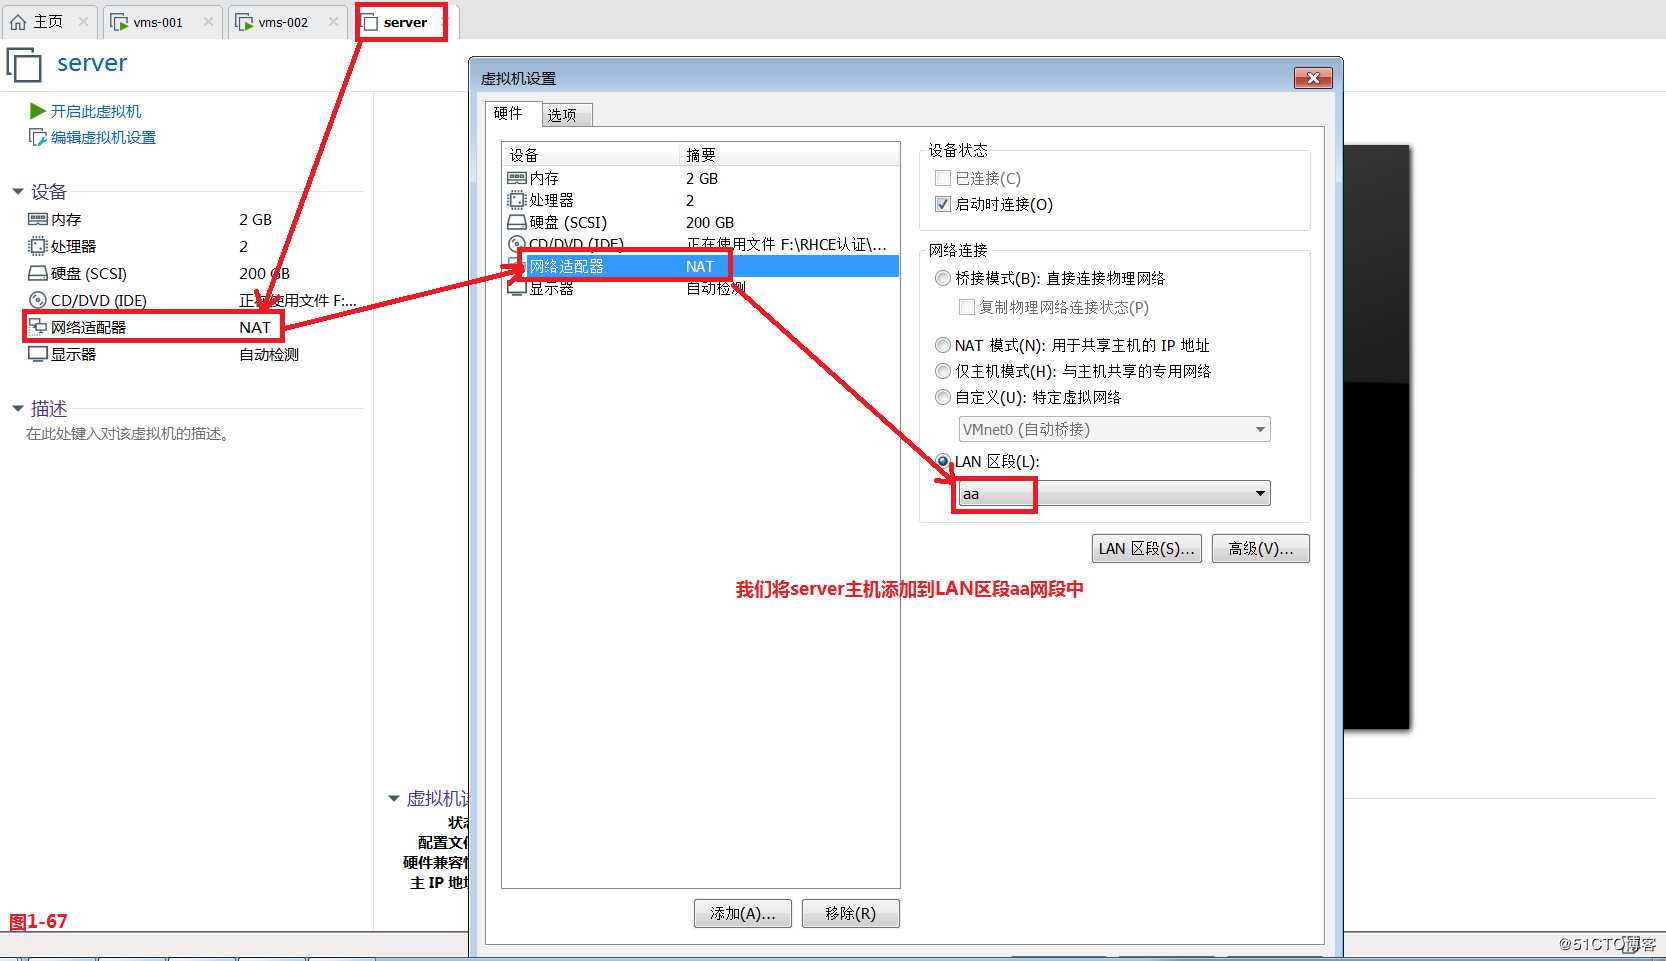Click the edit settings icon beside 编辑虚拟机设置
This screenshot has height=961, width=1666.
coord(38,137)
